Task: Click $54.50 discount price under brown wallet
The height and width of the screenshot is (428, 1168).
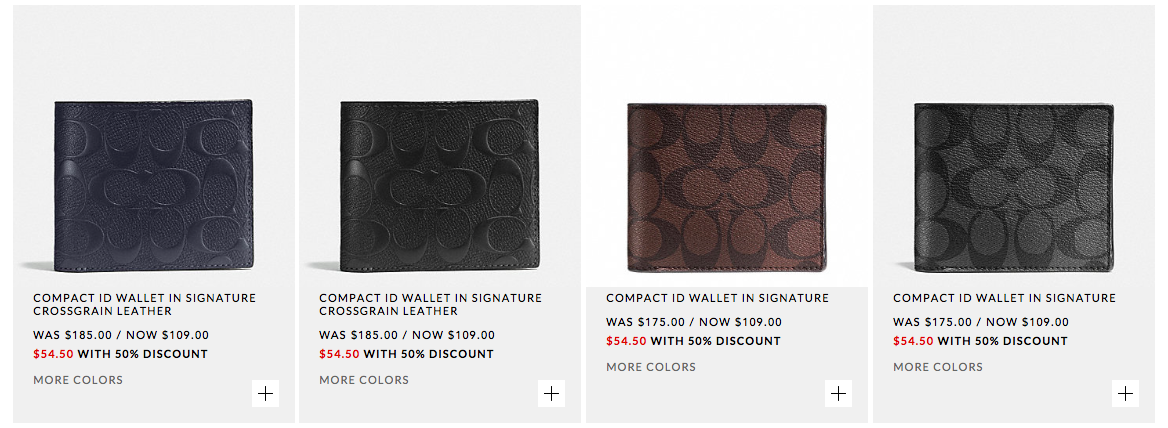Action: (x=626, y=341)
